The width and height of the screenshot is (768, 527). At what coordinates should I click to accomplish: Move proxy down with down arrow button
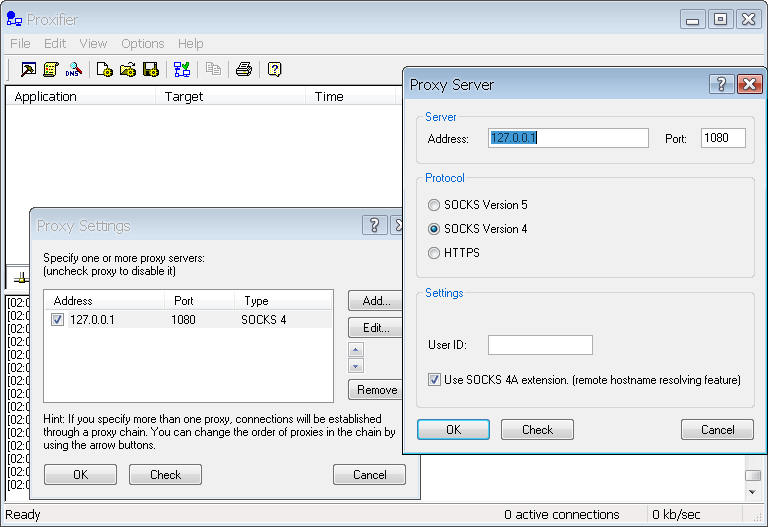[x=356, y=366]
